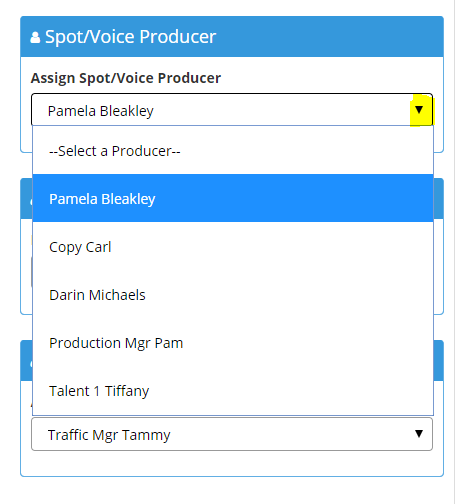Select Pamela Bleakley in the dropdown list
463x504 pixels.
pyautogui.click(x=233, y=198)
